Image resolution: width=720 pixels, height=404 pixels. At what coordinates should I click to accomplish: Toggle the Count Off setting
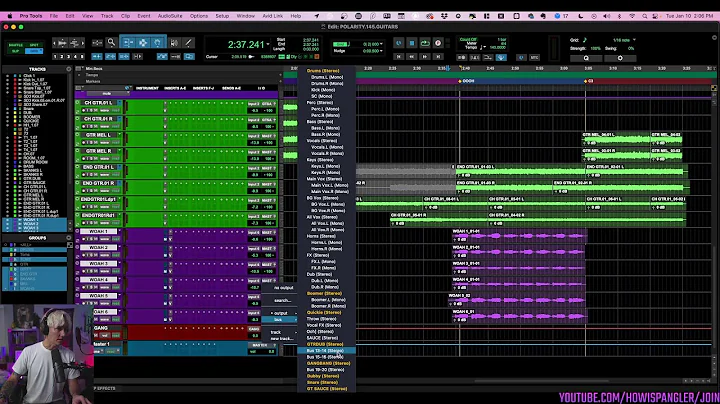[468, 39]
